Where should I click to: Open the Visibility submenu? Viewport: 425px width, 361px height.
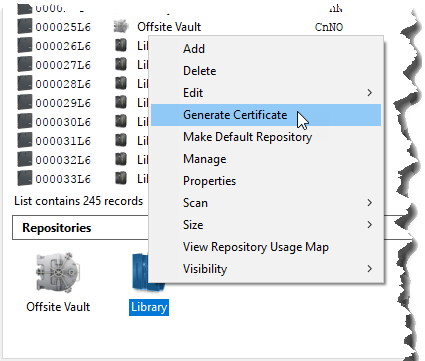[x=266, y=269]
